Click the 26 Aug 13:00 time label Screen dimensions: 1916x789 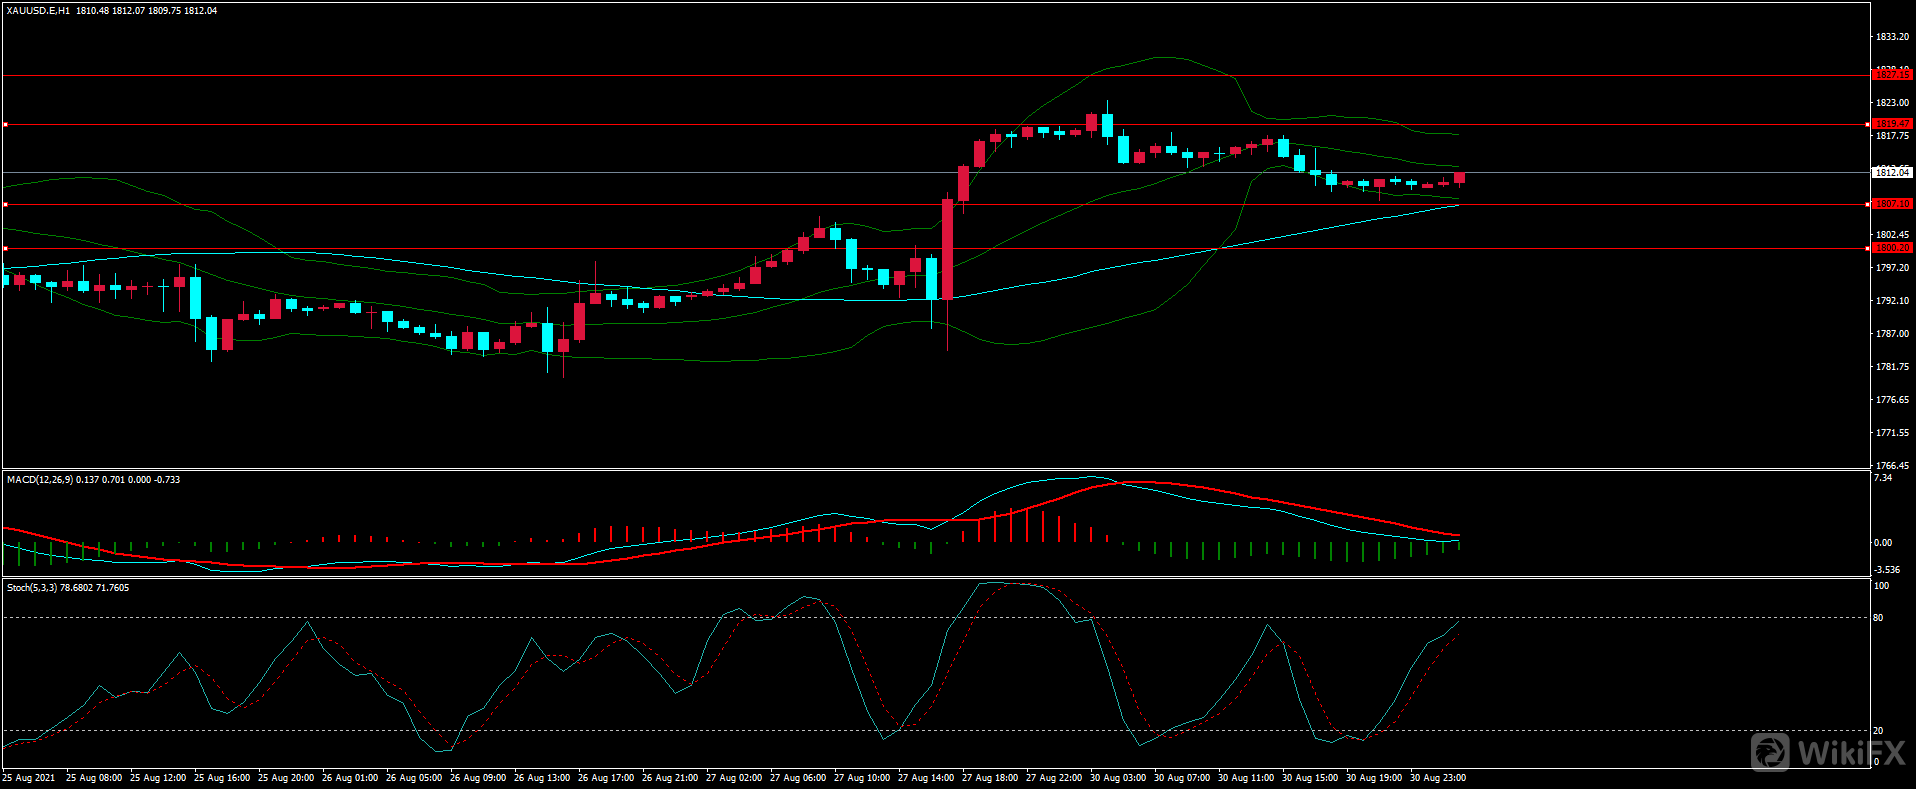click(x=542, y=778)
